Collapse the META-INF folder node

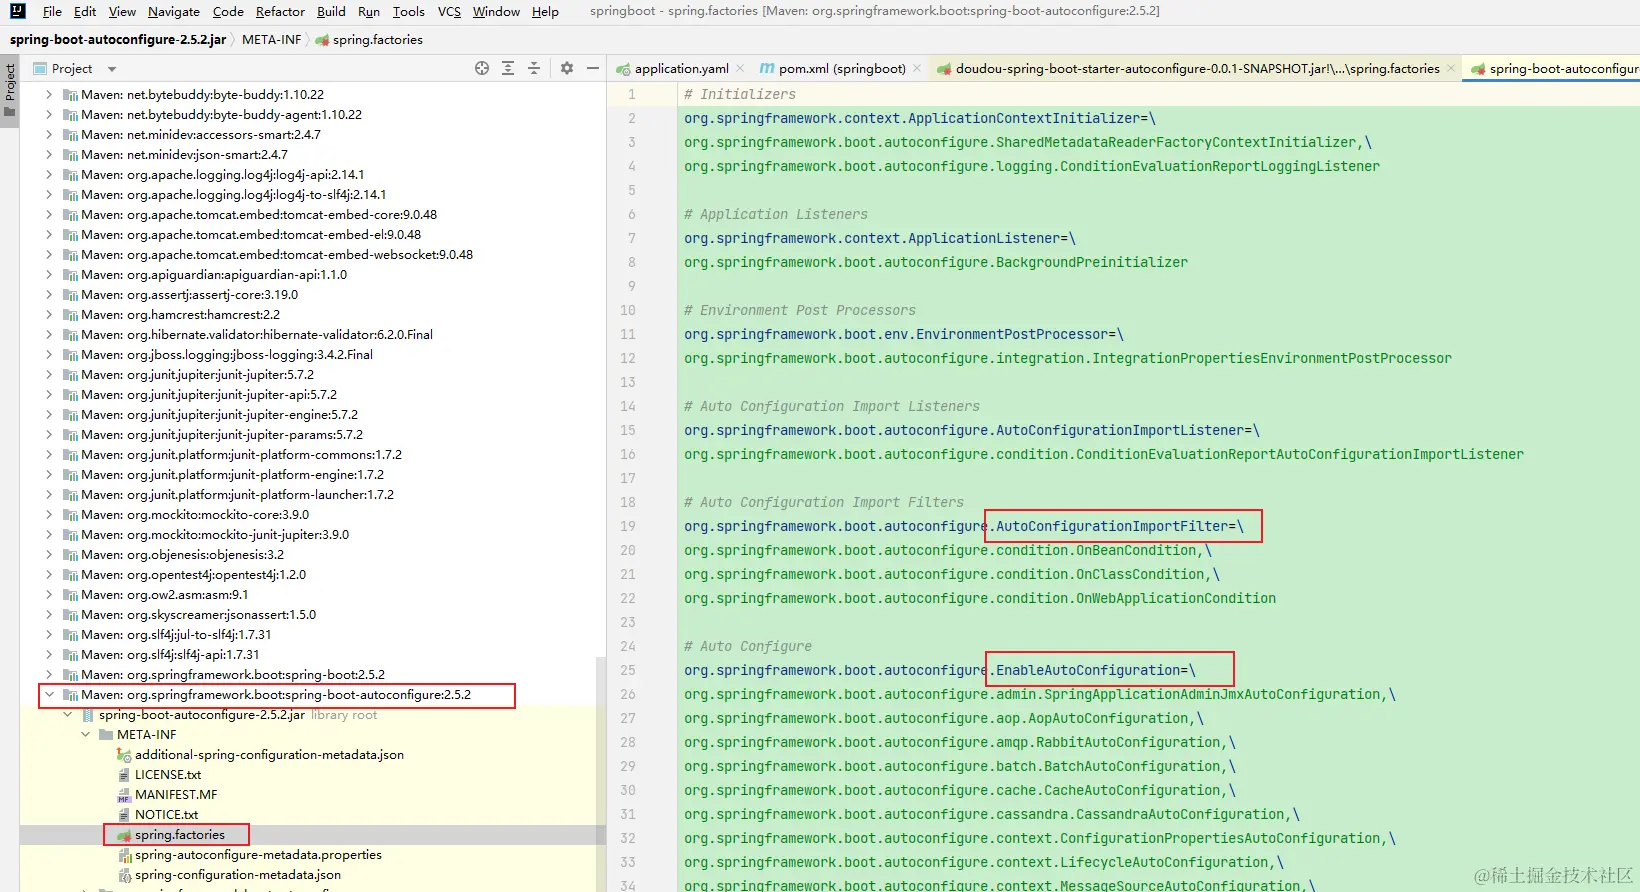[x=85, y=735]
